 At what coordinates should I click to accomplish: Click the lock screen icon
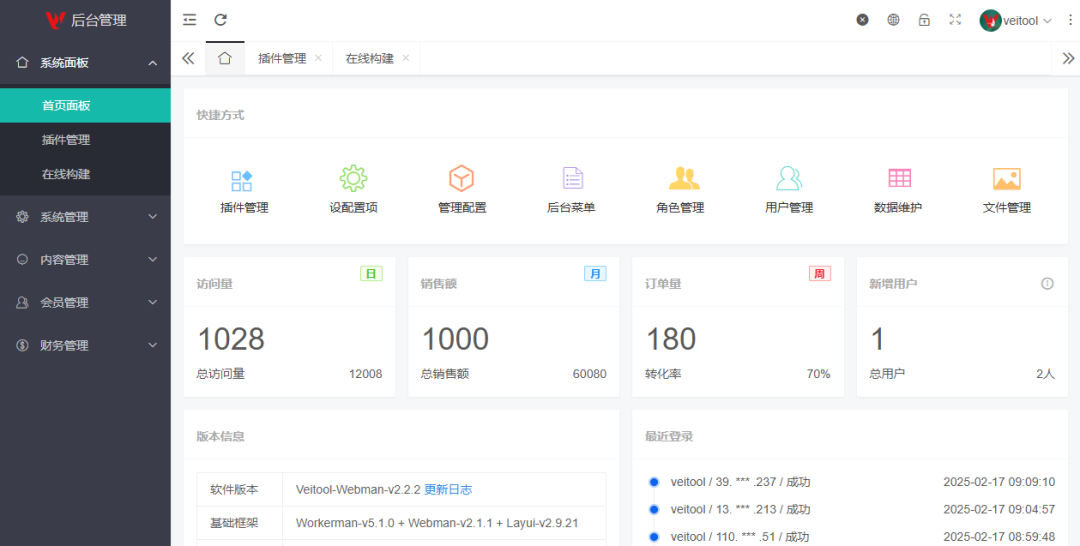(924, 20)
